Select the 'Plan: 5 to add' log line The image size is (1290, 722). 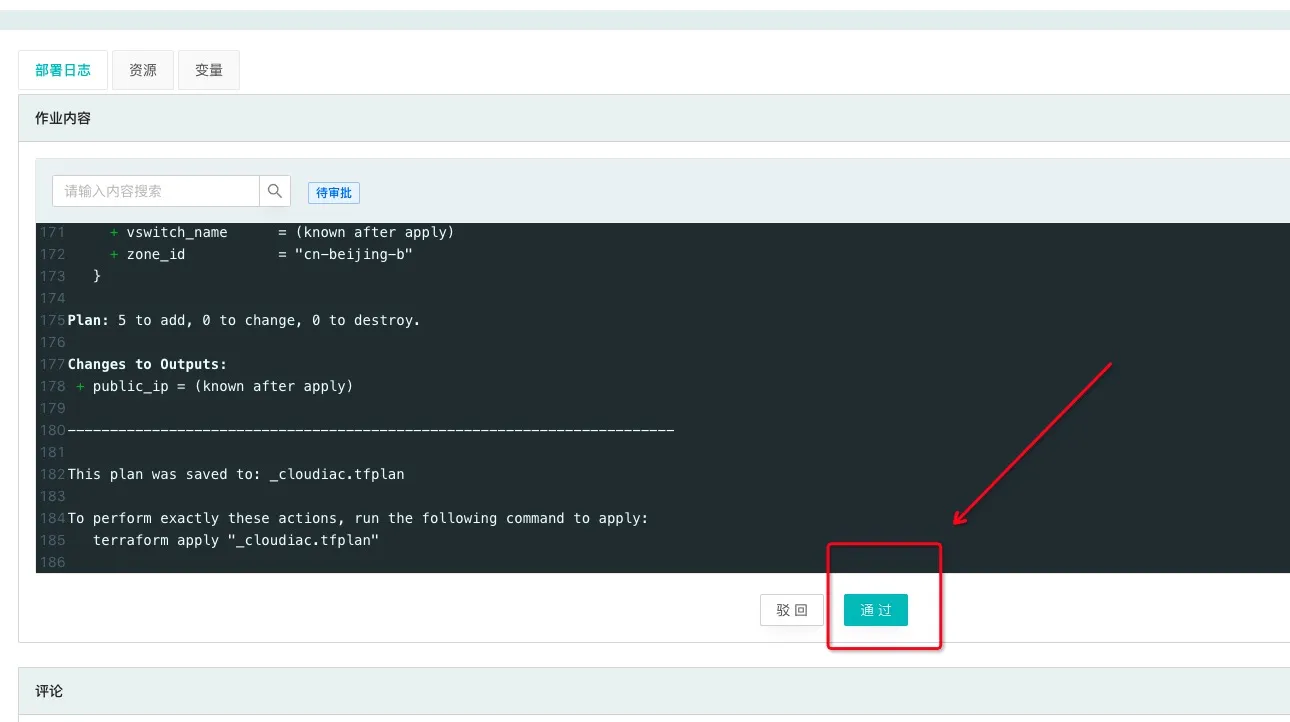tap(244, 320)
